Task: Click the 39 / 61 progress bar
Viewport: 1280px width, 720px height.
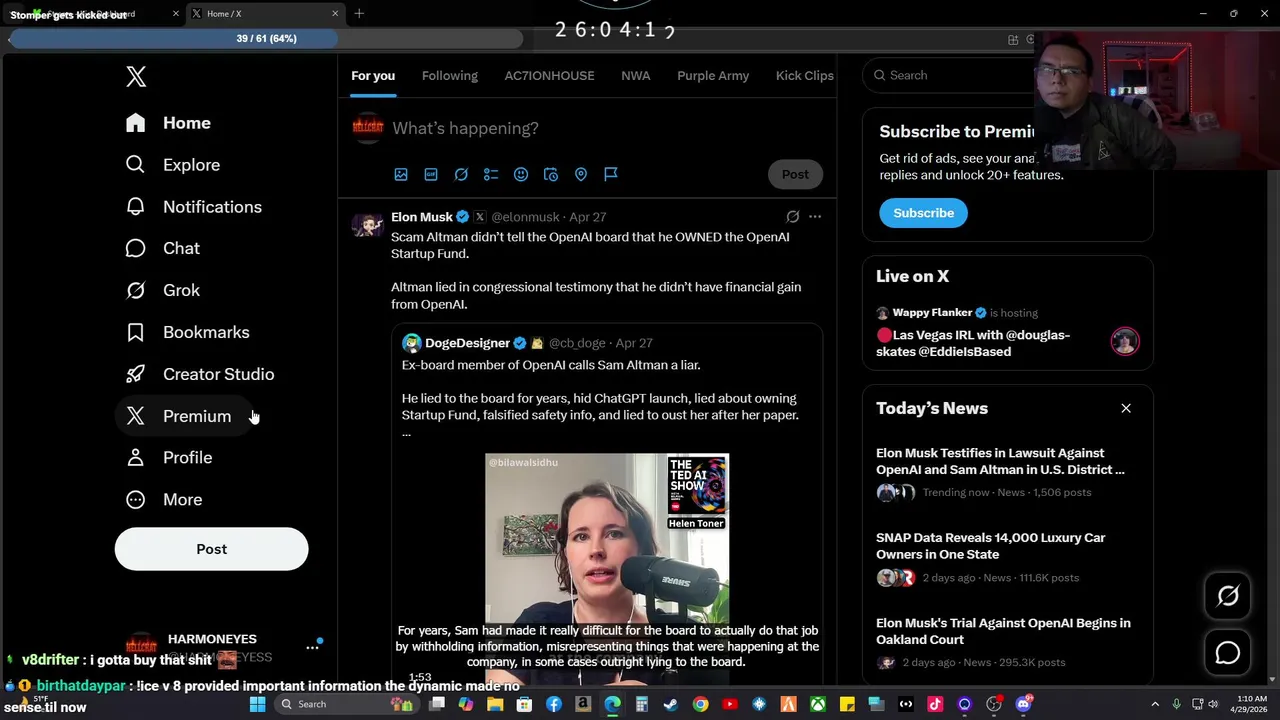Action: [266, 38]
